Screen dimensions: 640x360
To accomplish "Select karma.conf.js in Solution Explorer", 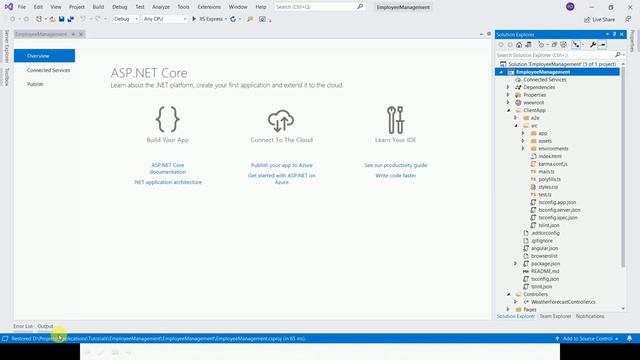I will 553,164.
